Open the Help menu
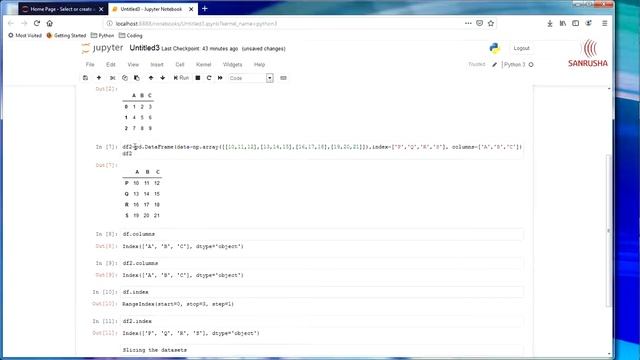640x360 pixels. pyautogui.click(x=260, y=64)
